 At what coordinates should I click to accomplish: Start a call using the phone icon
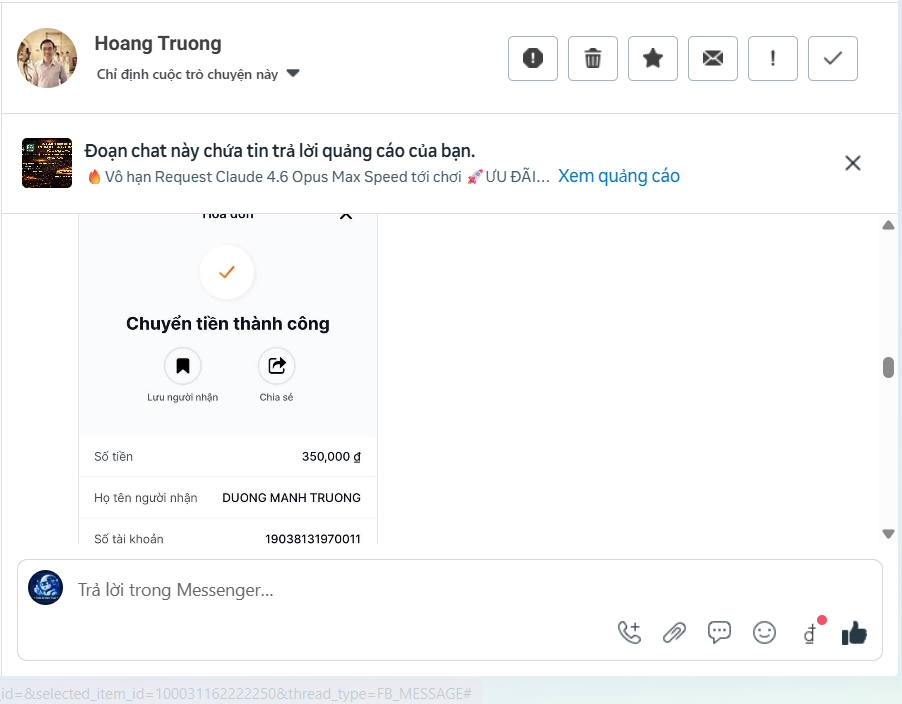(x=629, y=632)
